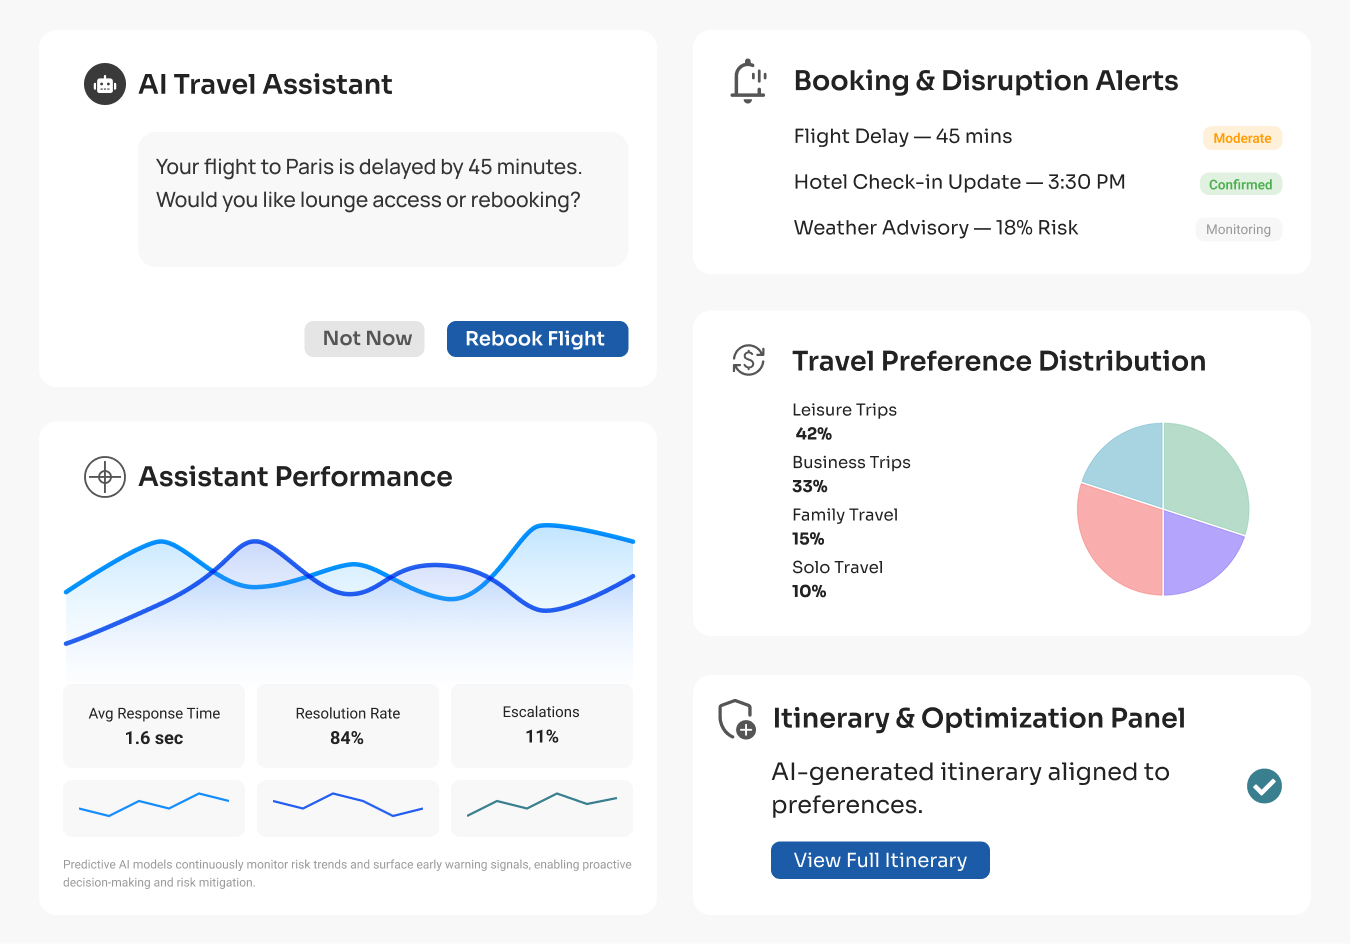Click the Booking alerts bell icon
The image size is (1364, 944).
tap(748, 81)
